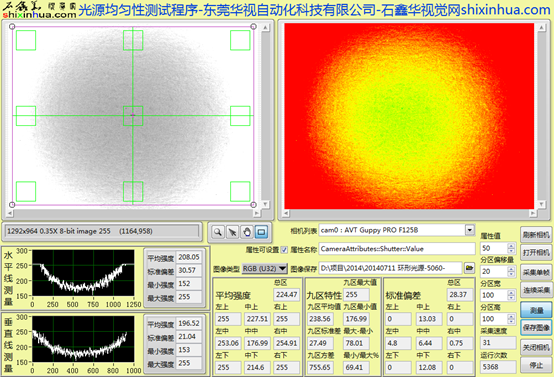
Task: Click the 采集单帧 button
Action: [x=536, y=272]
